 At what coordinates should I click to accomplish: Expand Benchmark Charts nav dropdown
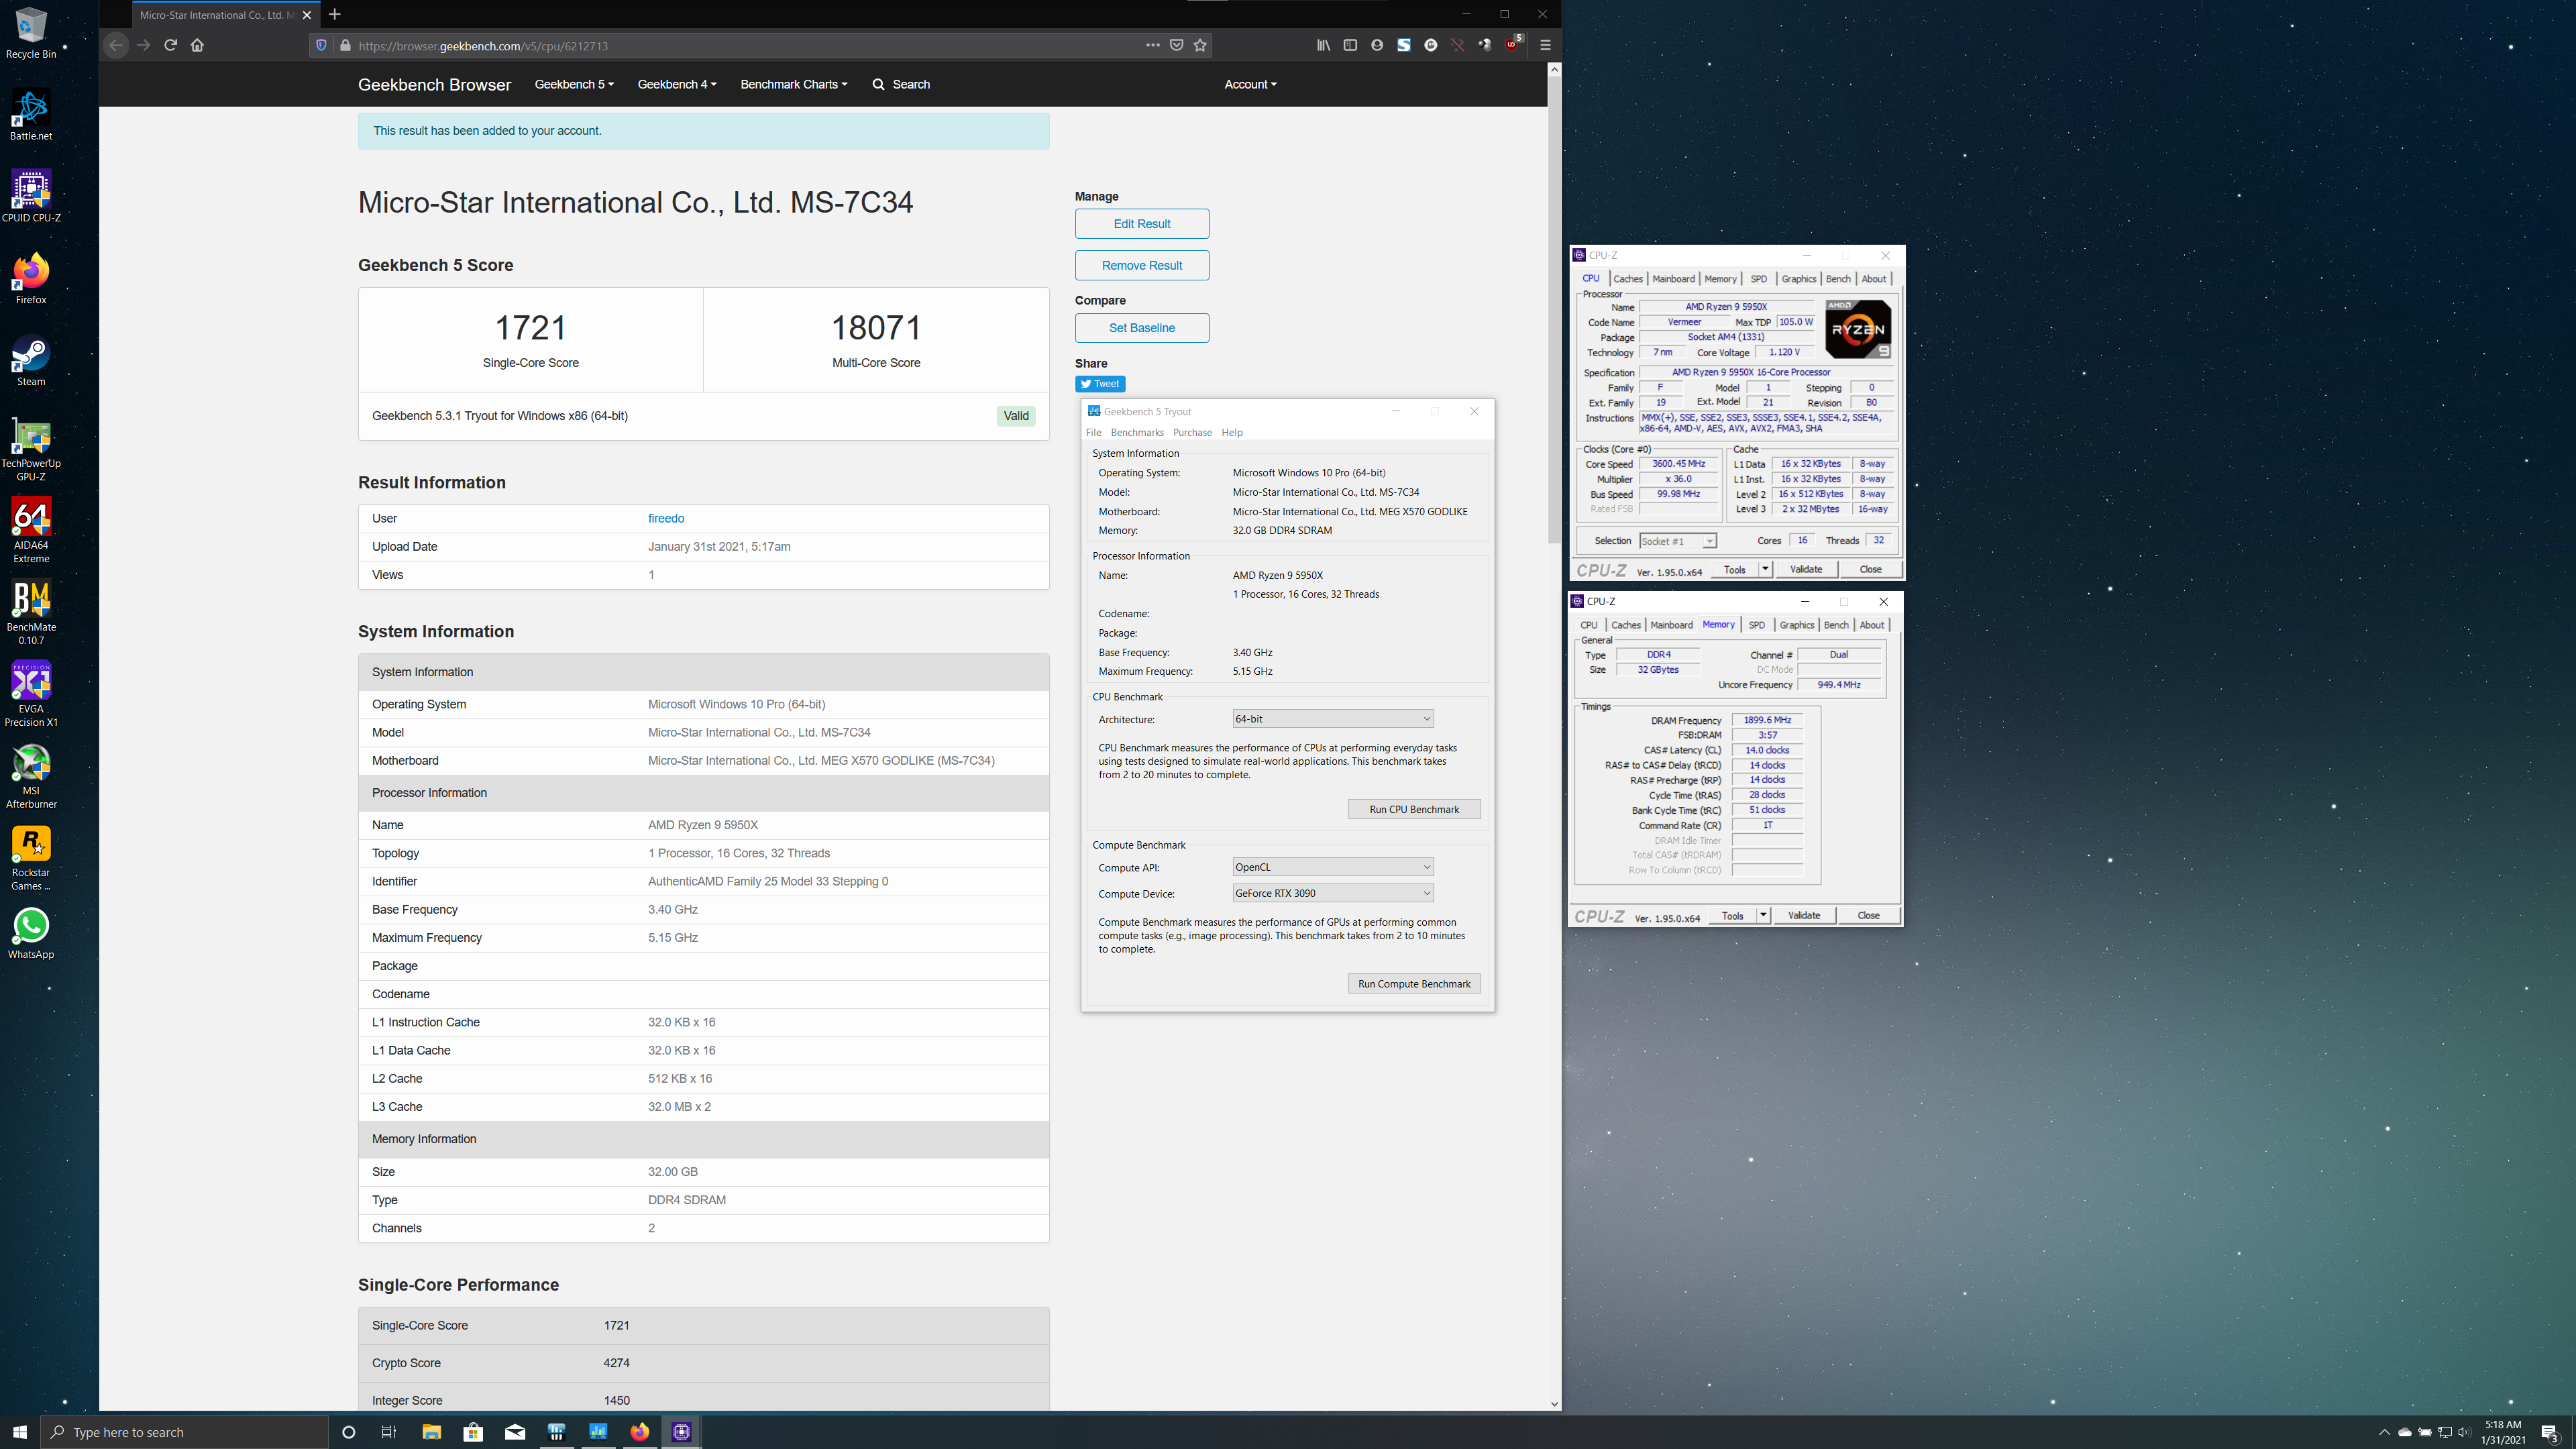pos(794,84)
